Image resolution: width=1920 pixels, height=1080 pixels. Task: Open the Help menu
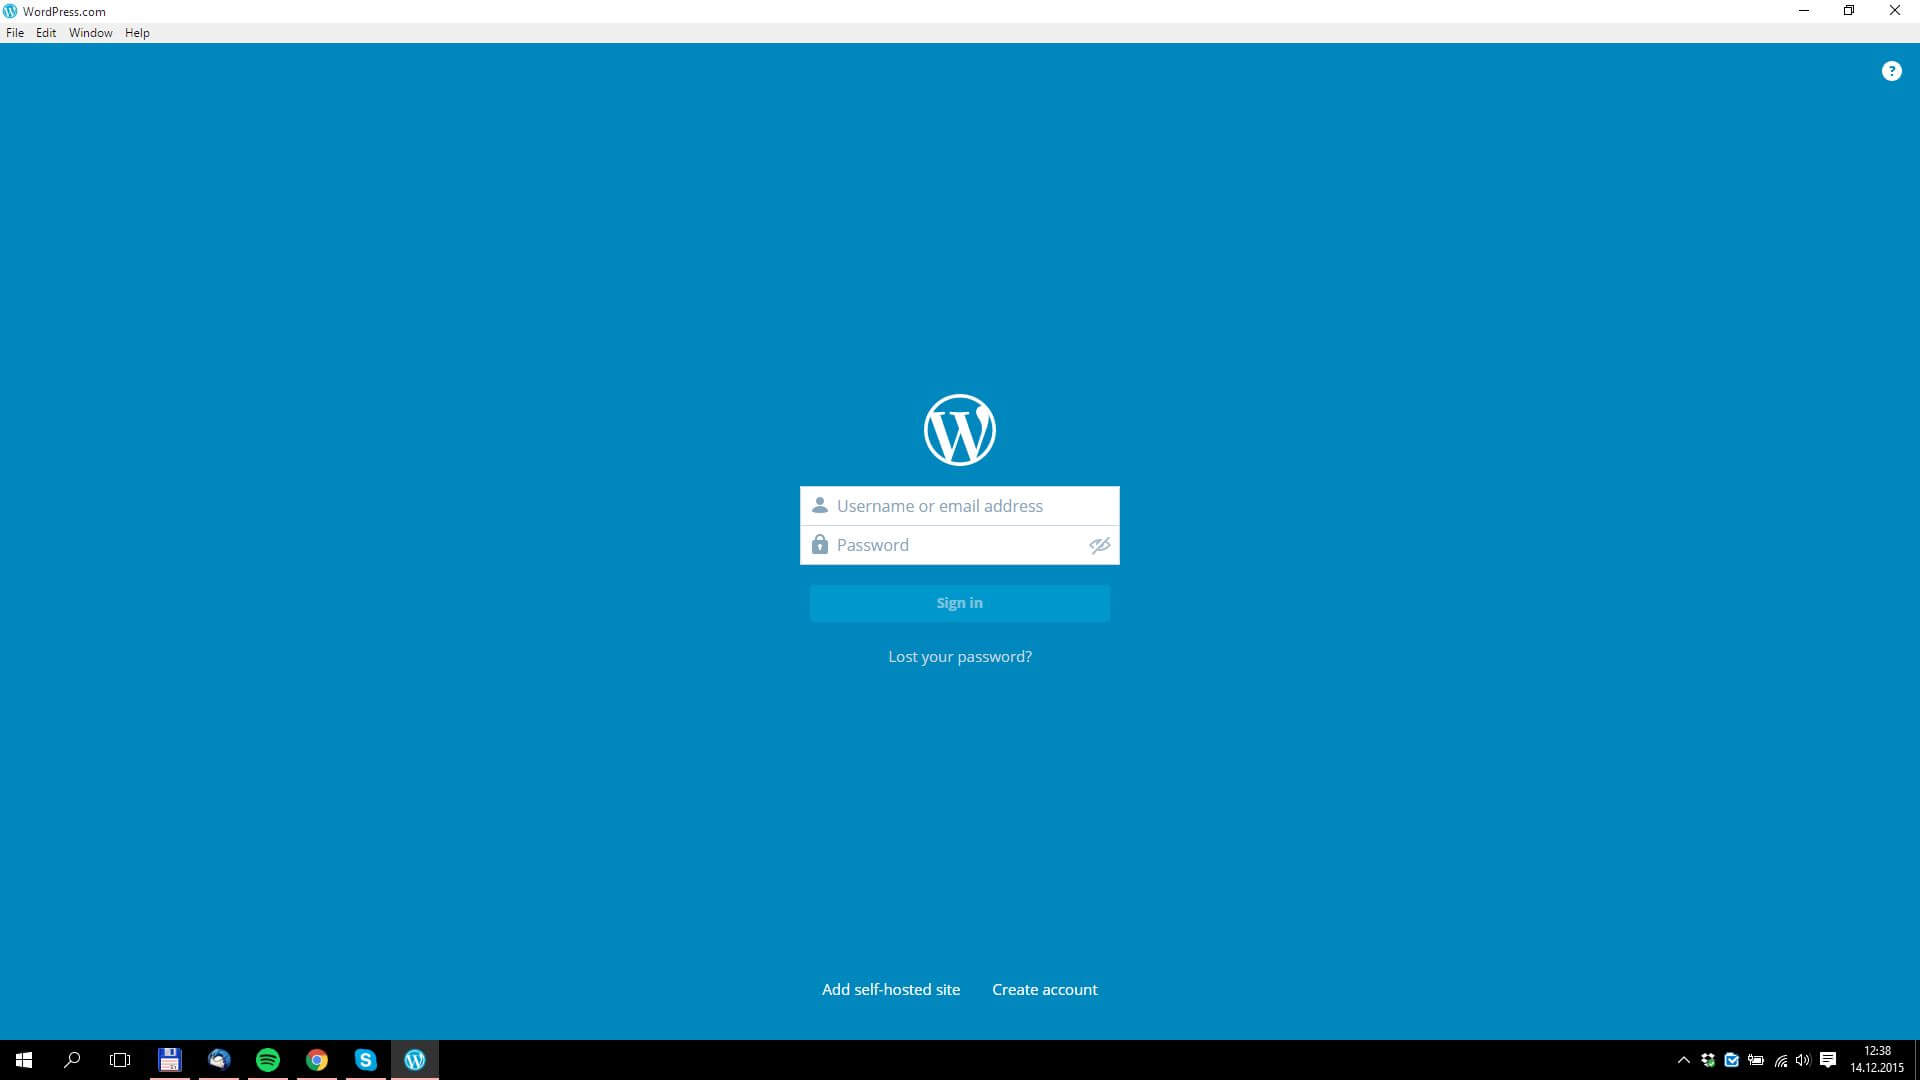(x=137, y=33)
